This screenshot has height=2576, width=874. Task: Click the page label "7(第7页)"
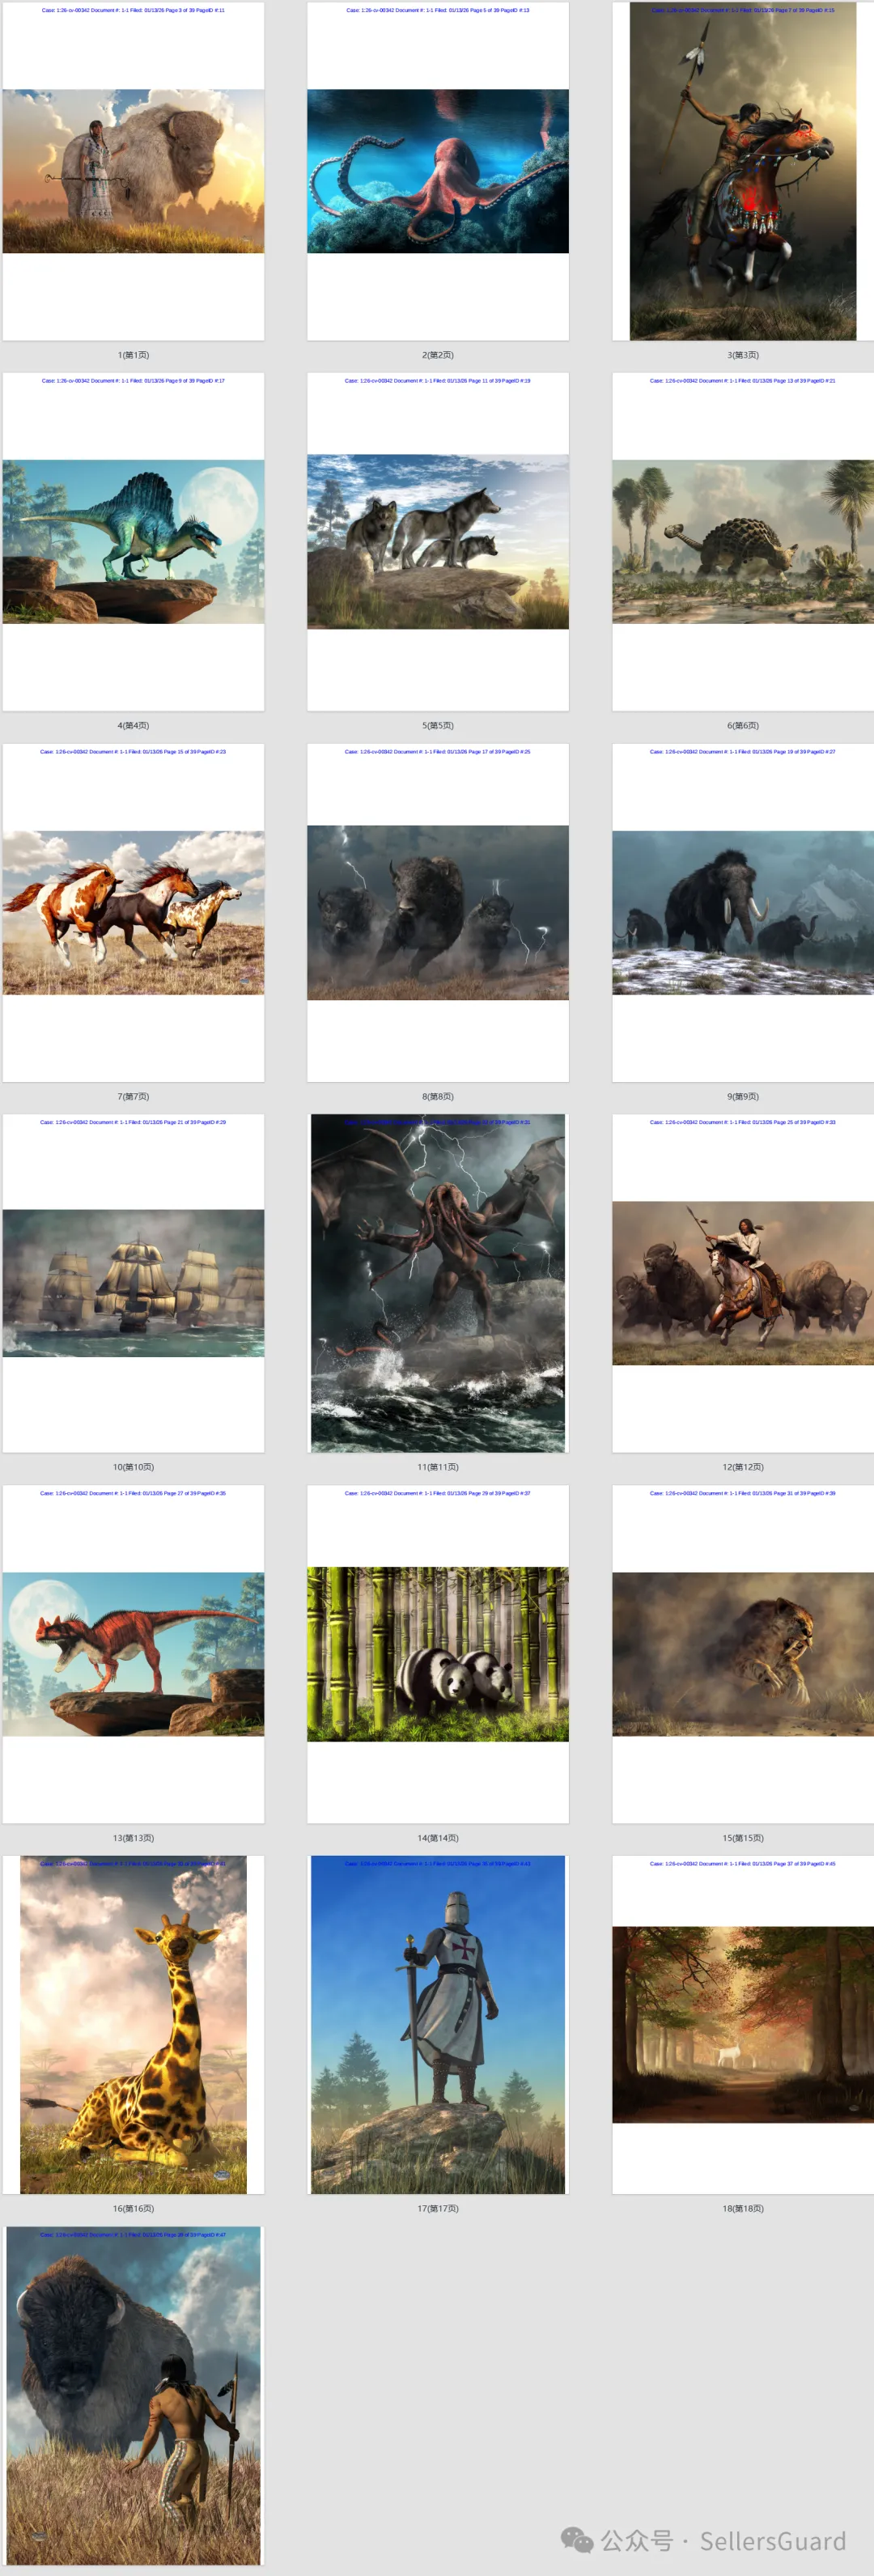133,1097
